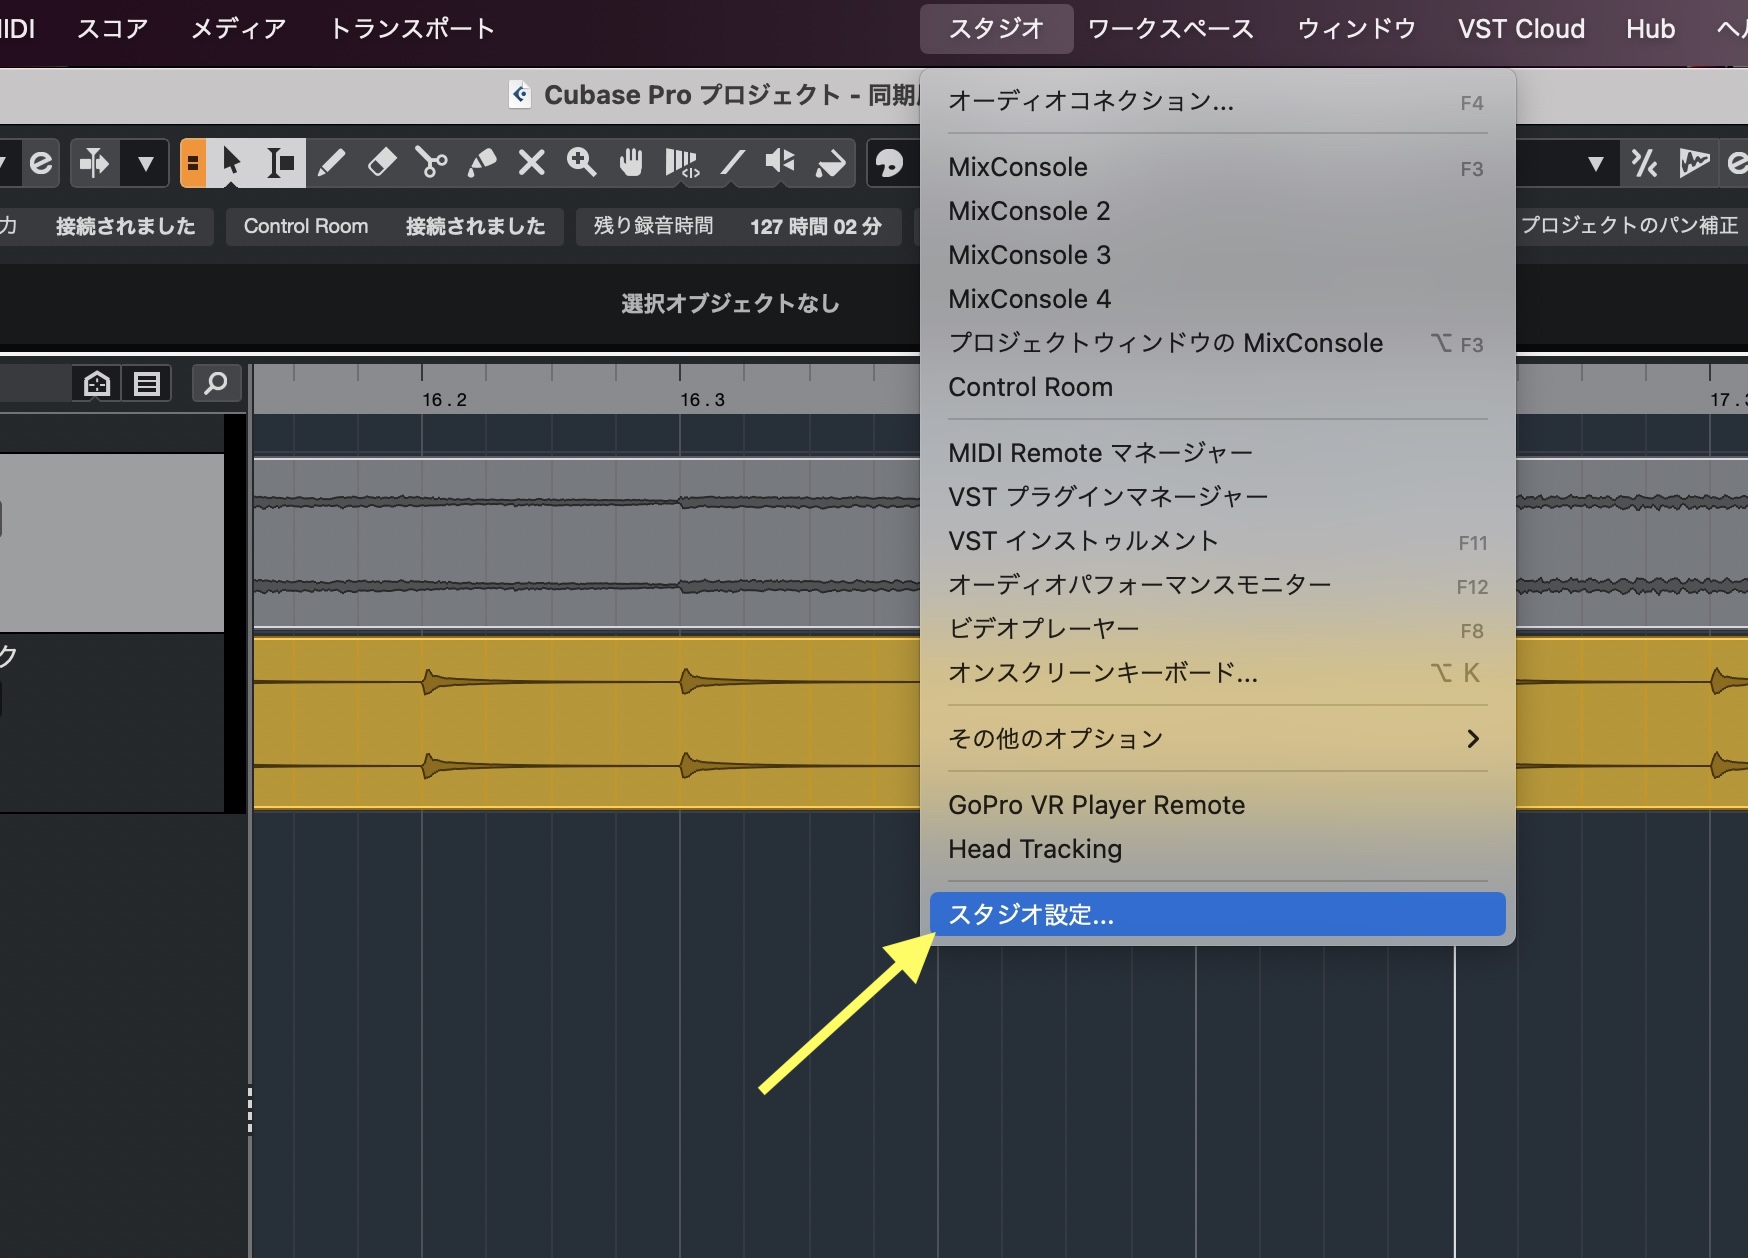Select the Zoom magnifier tool

tap(581, 162)
